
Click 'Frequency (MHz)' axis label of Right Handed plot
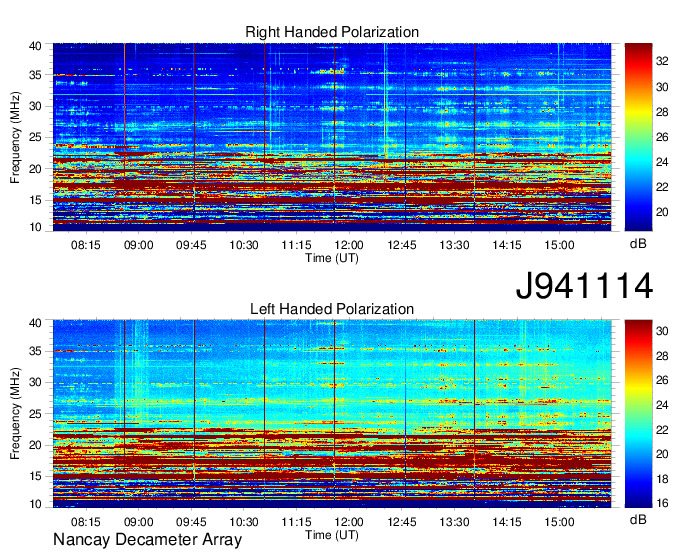pos(15,137)
